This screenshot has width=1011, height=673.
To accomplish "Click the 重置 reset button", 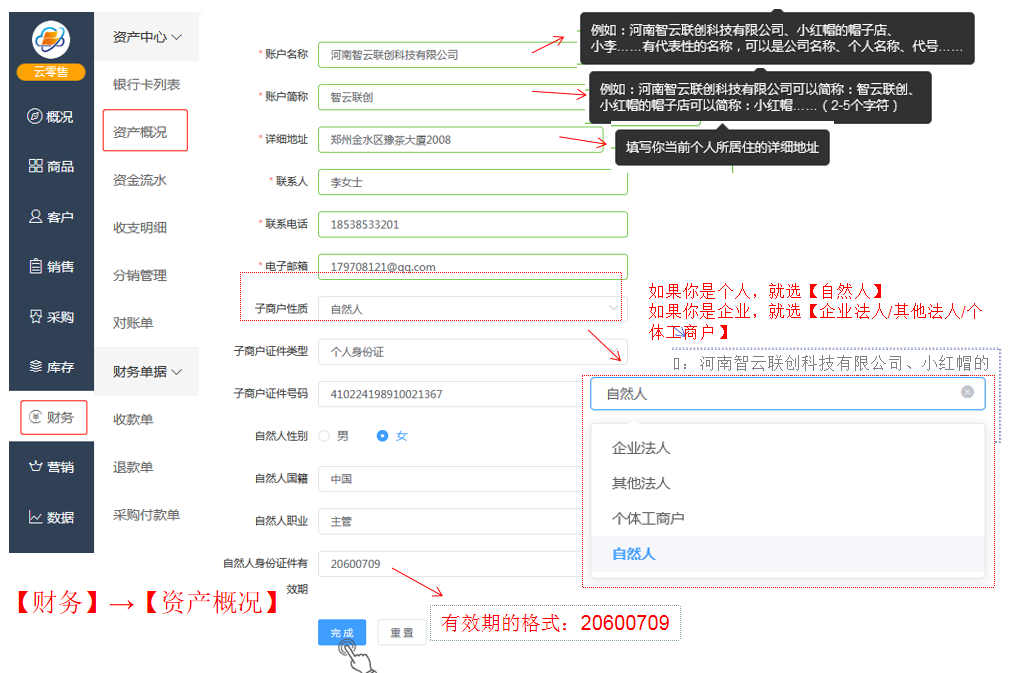I will (x=402, y=632).
